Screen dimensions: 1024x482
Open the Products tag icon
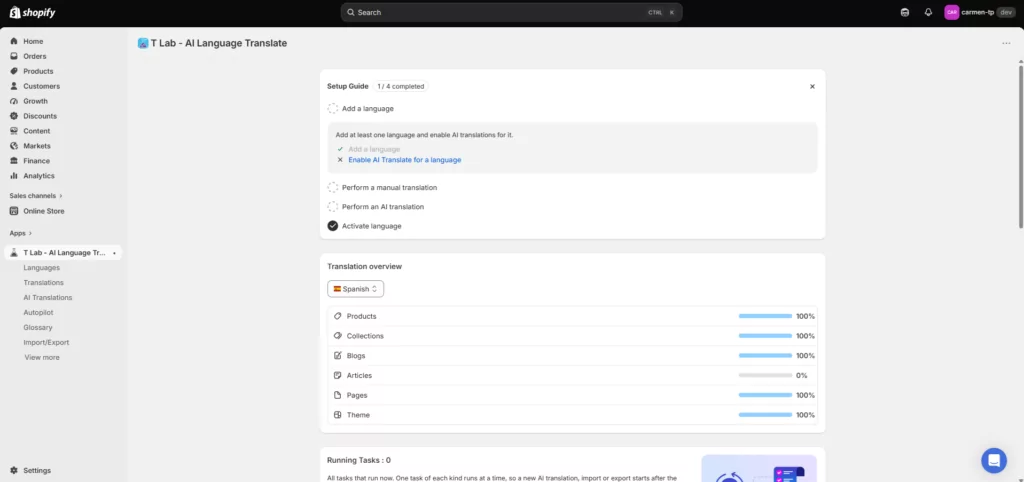coord(14,71)
